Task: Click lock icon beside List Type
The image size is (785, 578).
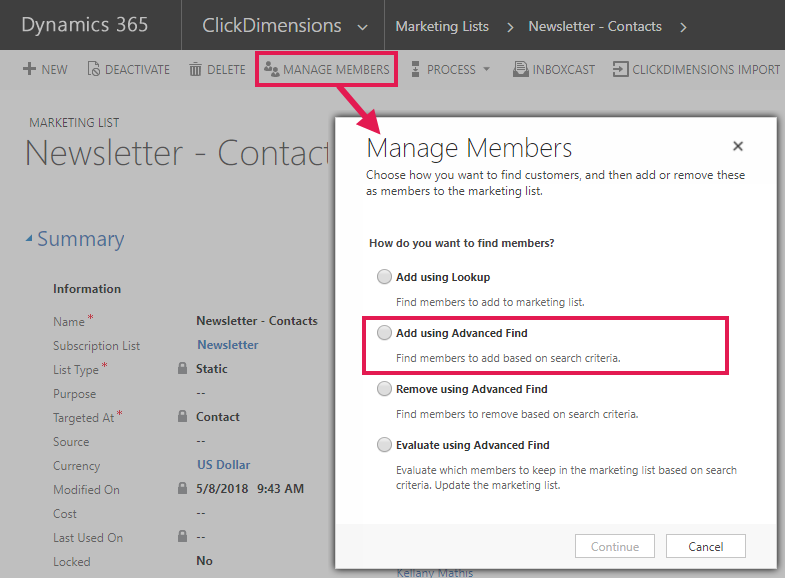Action: tap(183, 368)
